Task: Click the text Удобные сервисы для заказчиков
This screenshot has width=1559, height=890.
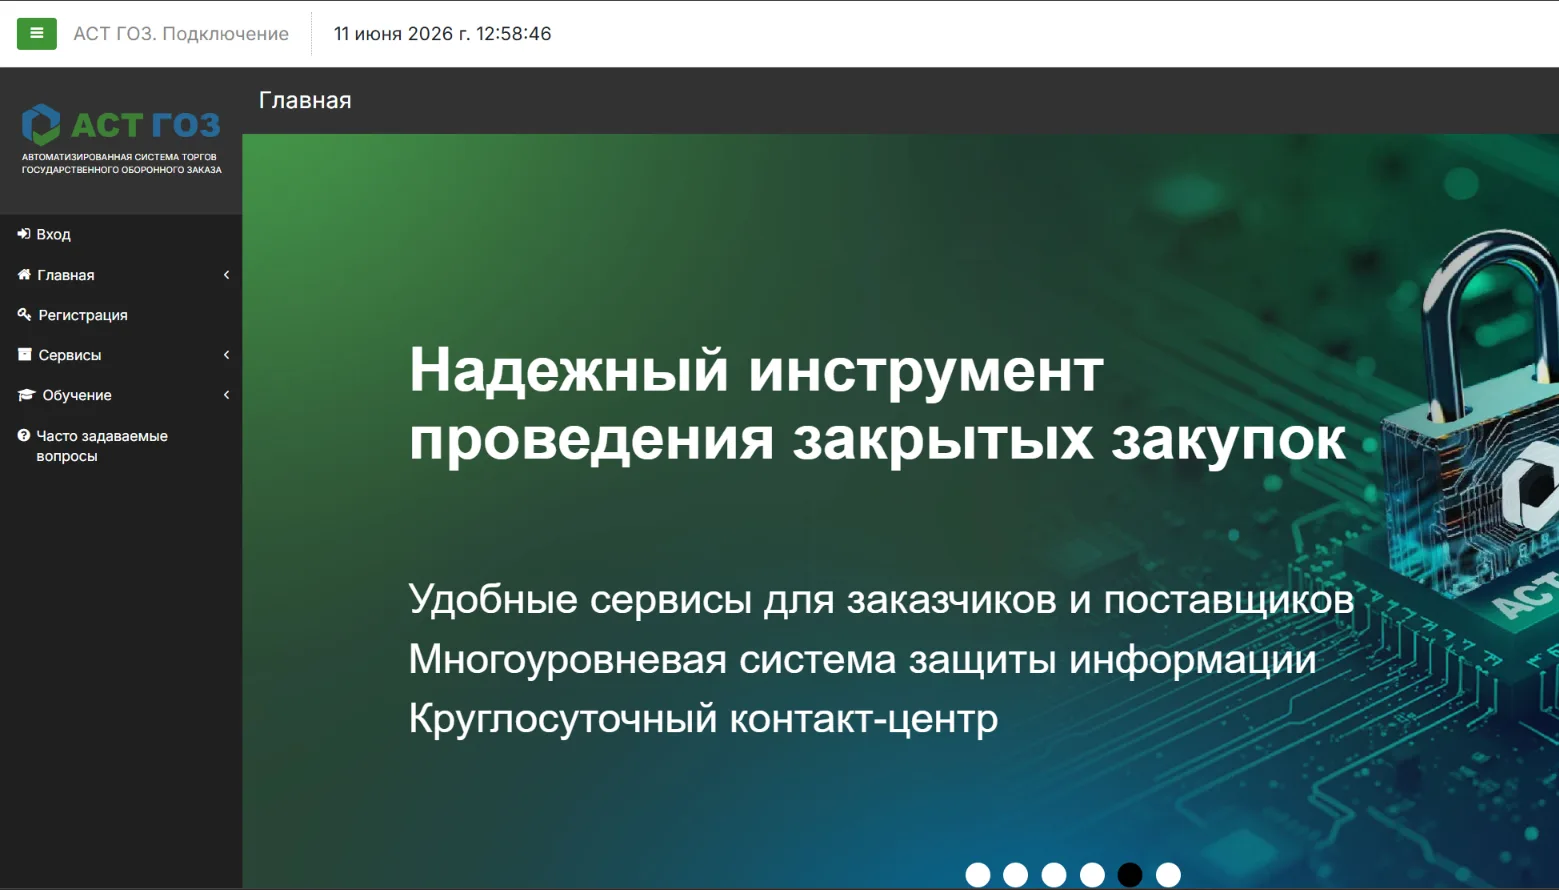Action: (881, 600)
